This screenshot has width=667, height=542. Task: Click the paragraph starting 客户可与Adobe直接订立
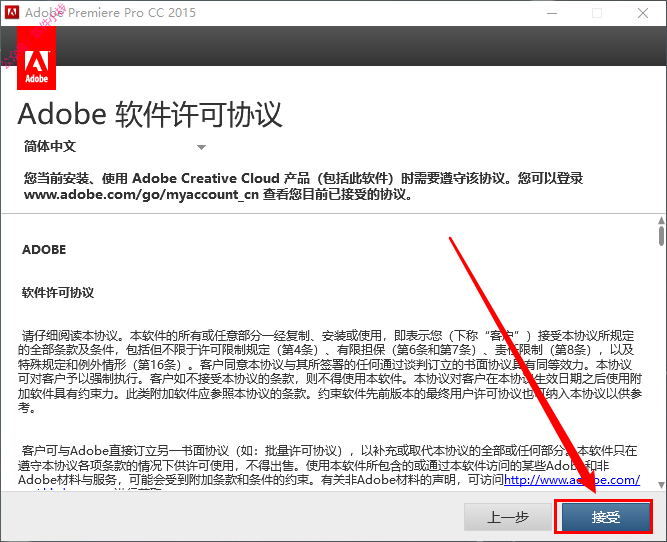coord(329,465)
